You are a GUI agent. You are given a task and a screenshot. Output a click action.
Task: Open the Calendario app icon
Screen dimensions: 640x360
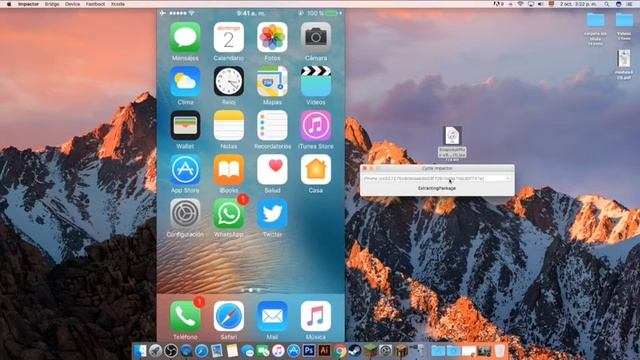pos(229,38)
